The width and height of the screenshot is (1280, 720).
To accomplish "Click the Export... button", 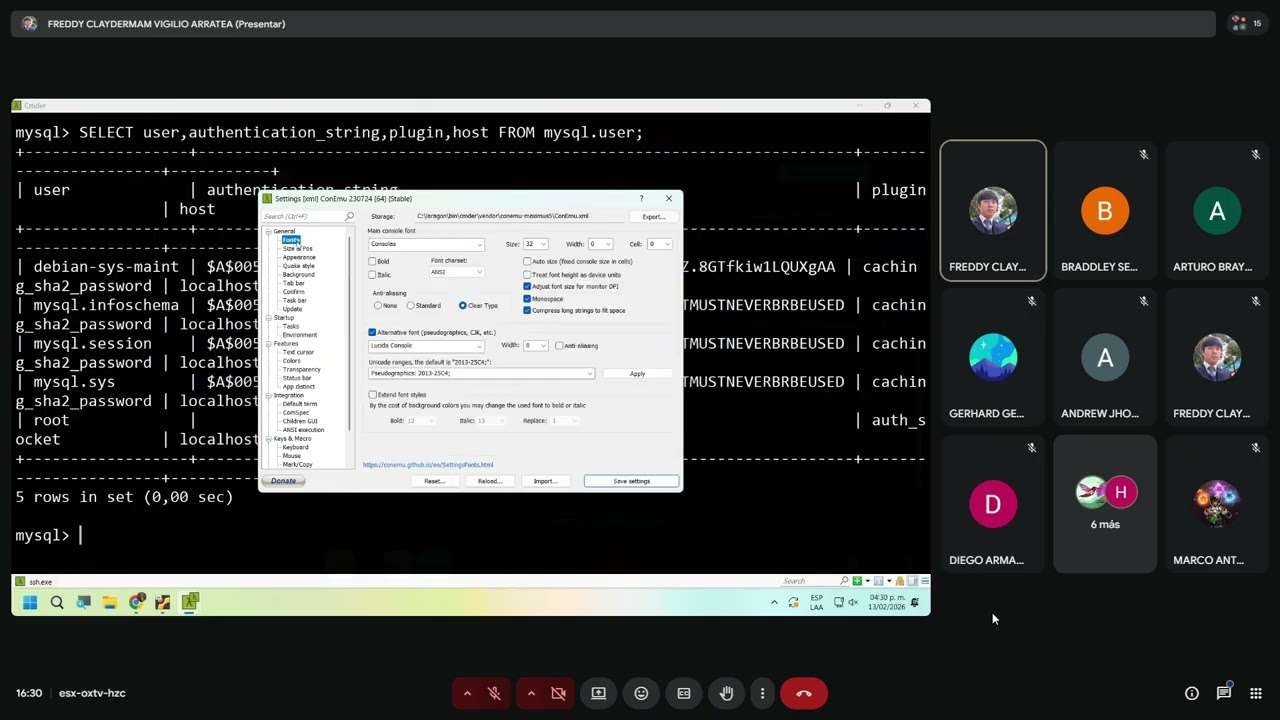I will [x=653, y=217].
